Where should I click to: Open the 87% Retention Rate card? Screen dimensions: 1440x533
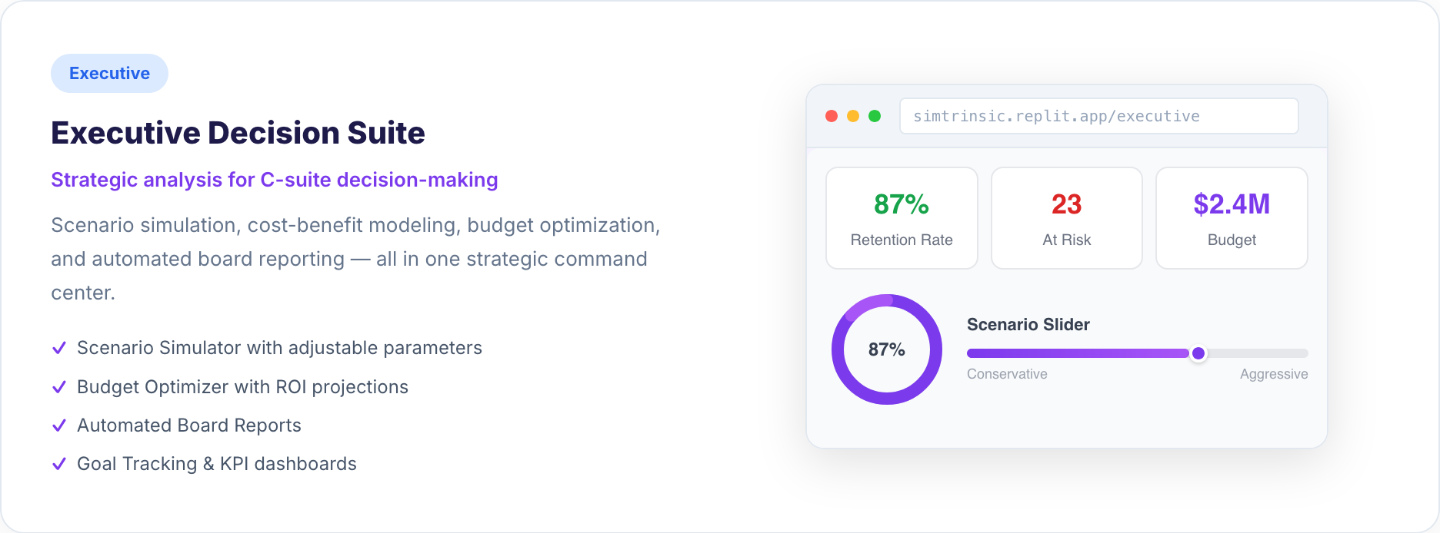[901, 218]
